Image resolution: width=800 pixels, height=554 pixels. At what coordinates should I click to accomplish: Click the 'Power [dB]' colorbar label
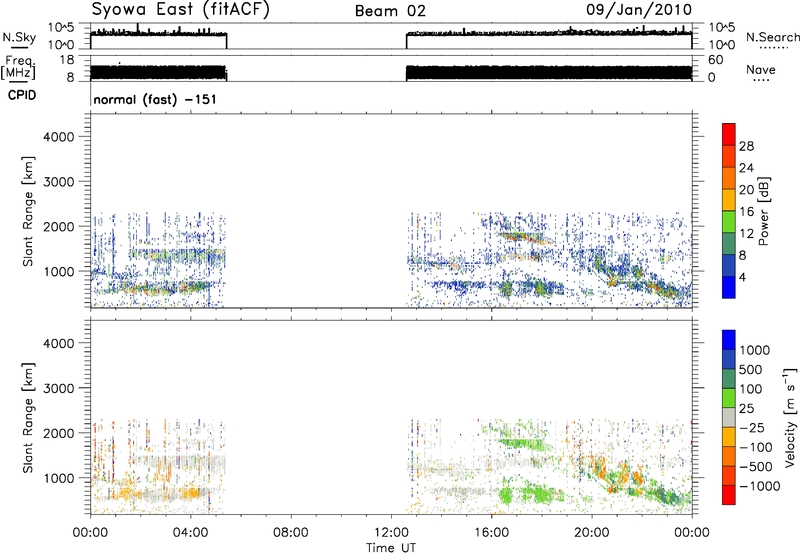click(x=763, y=211)
